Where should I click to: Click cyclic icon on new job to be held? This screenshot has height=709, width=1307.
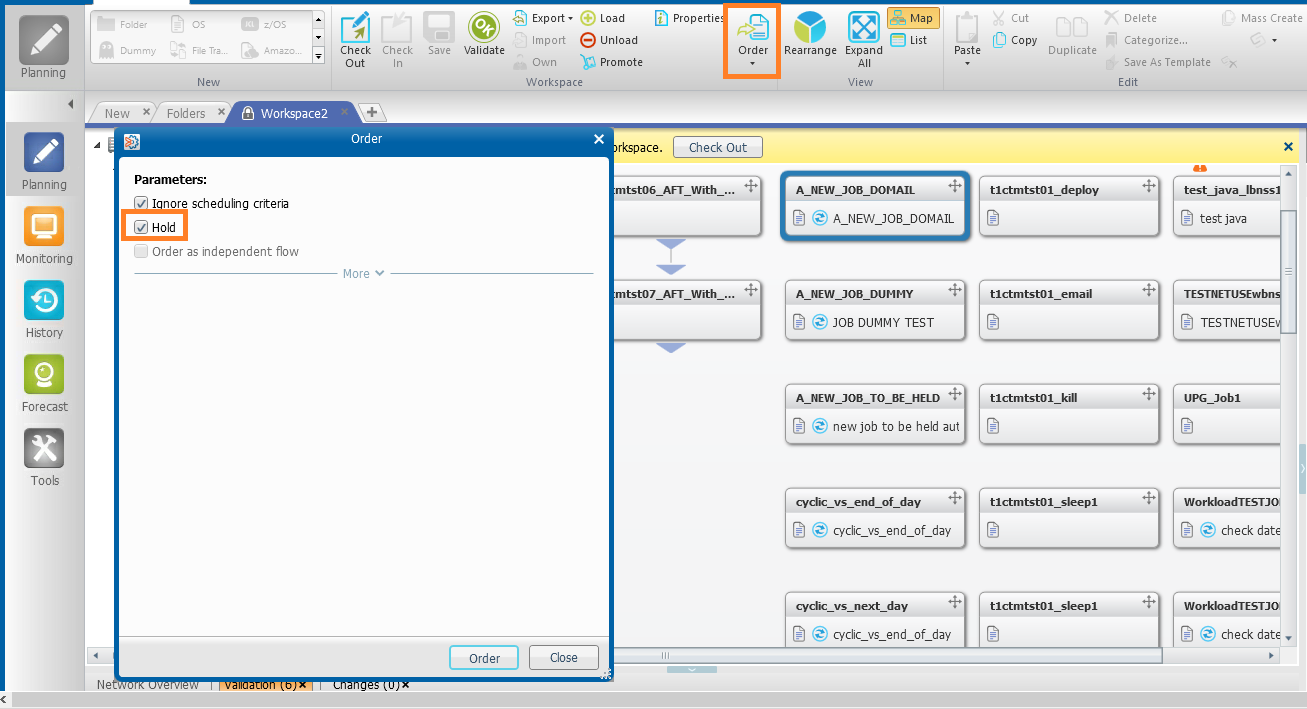click(x=819, y=426)
